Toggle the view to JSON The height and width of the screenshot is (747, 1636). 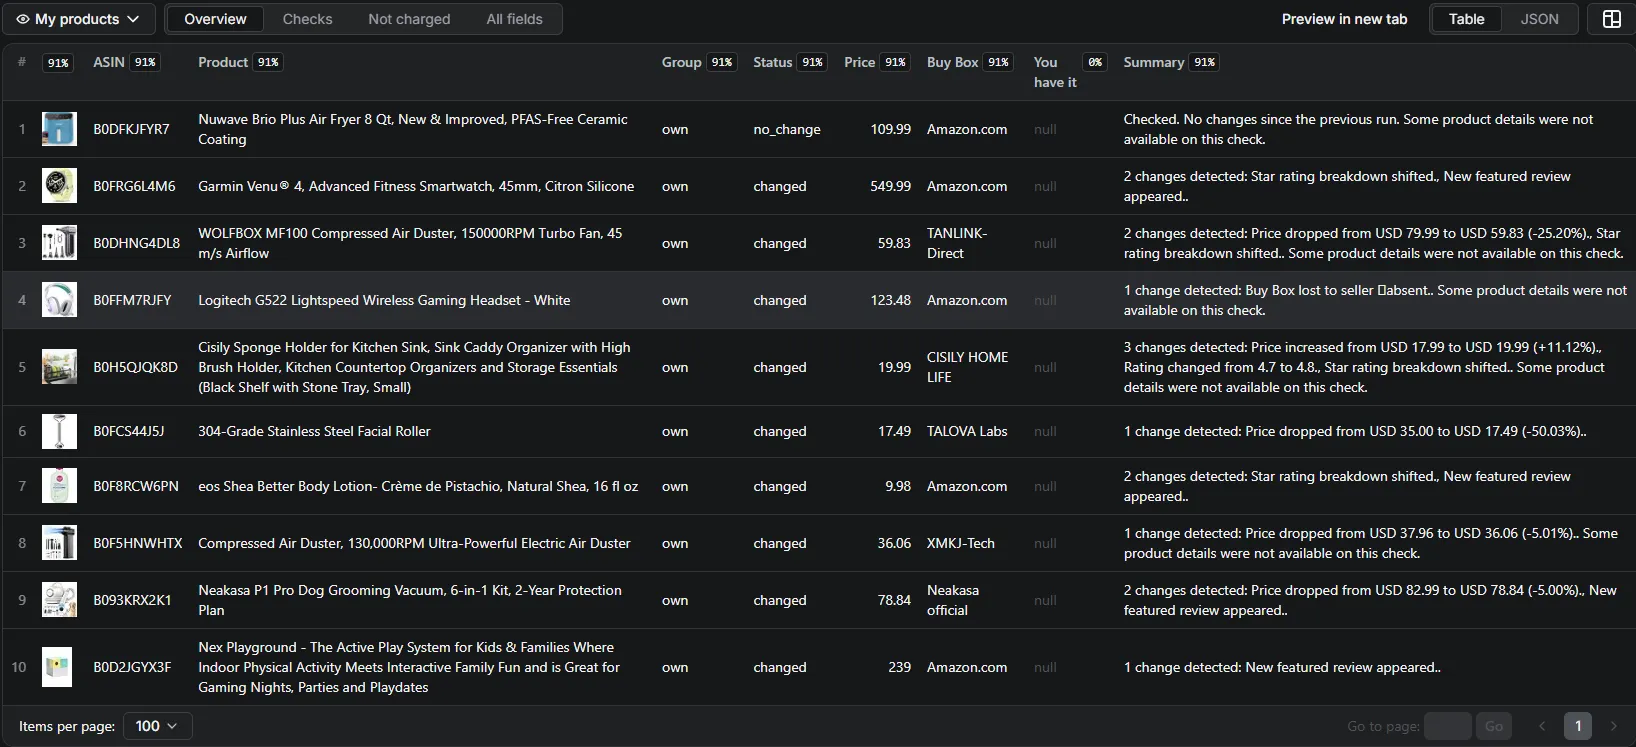click(1539, 19)
